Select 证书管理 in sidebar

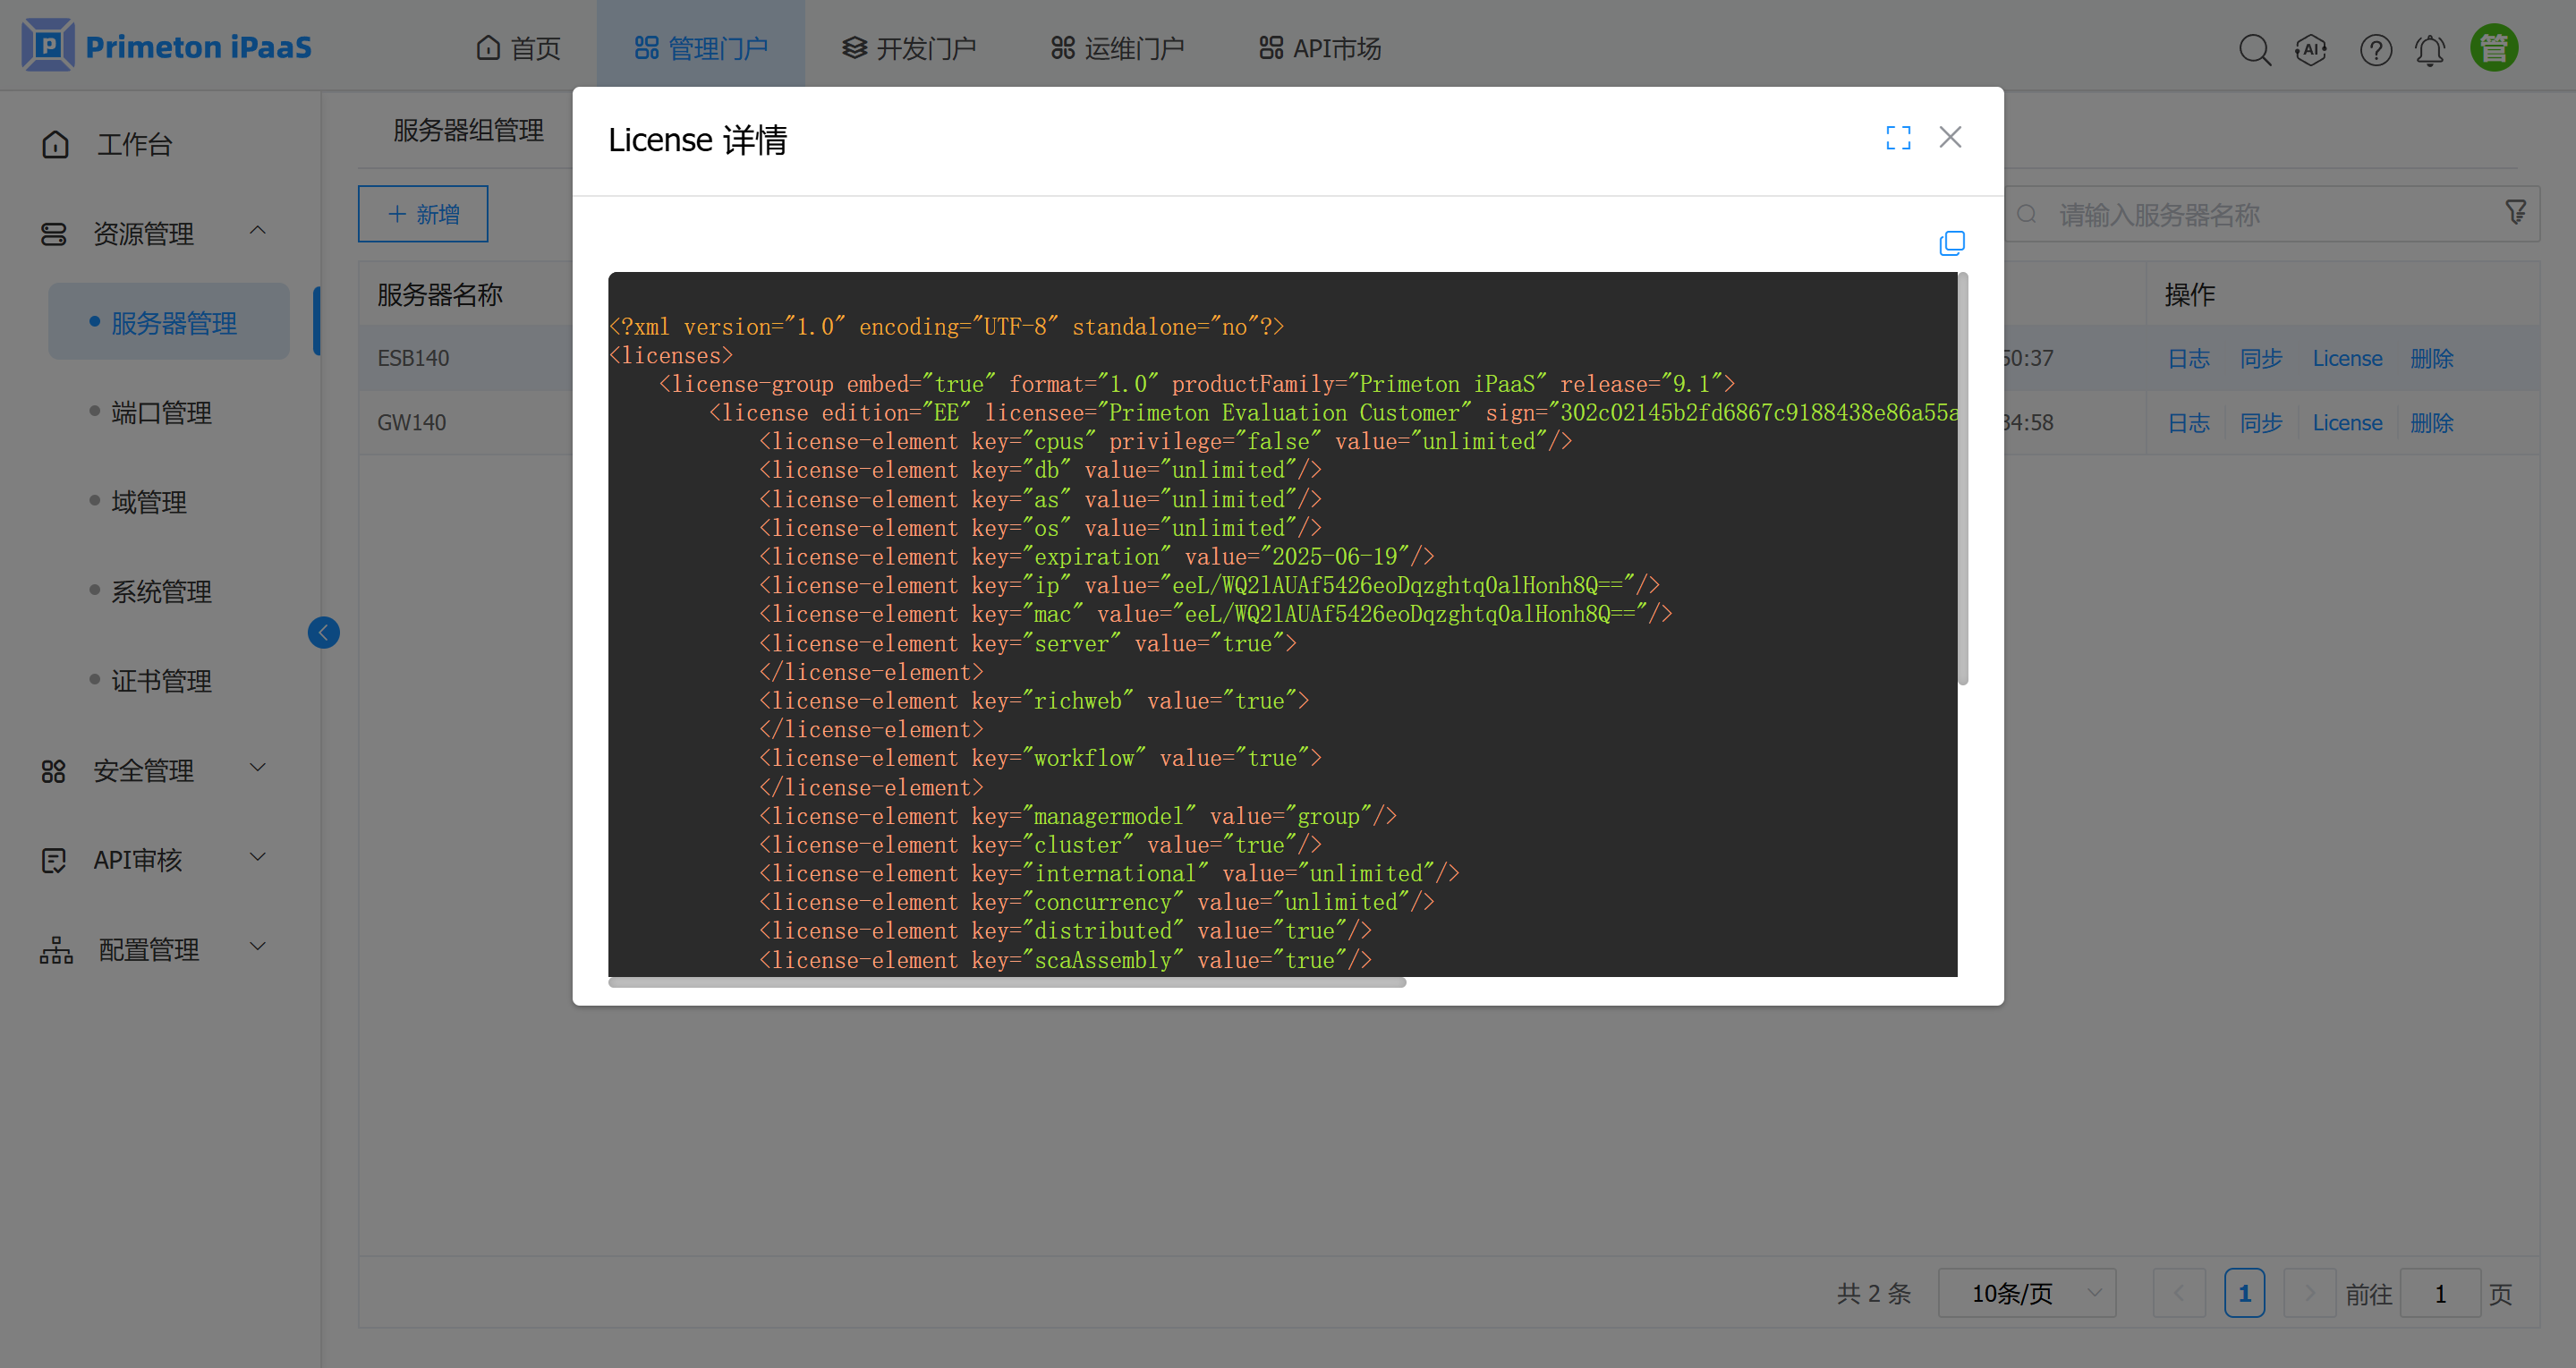coord(161,681)
